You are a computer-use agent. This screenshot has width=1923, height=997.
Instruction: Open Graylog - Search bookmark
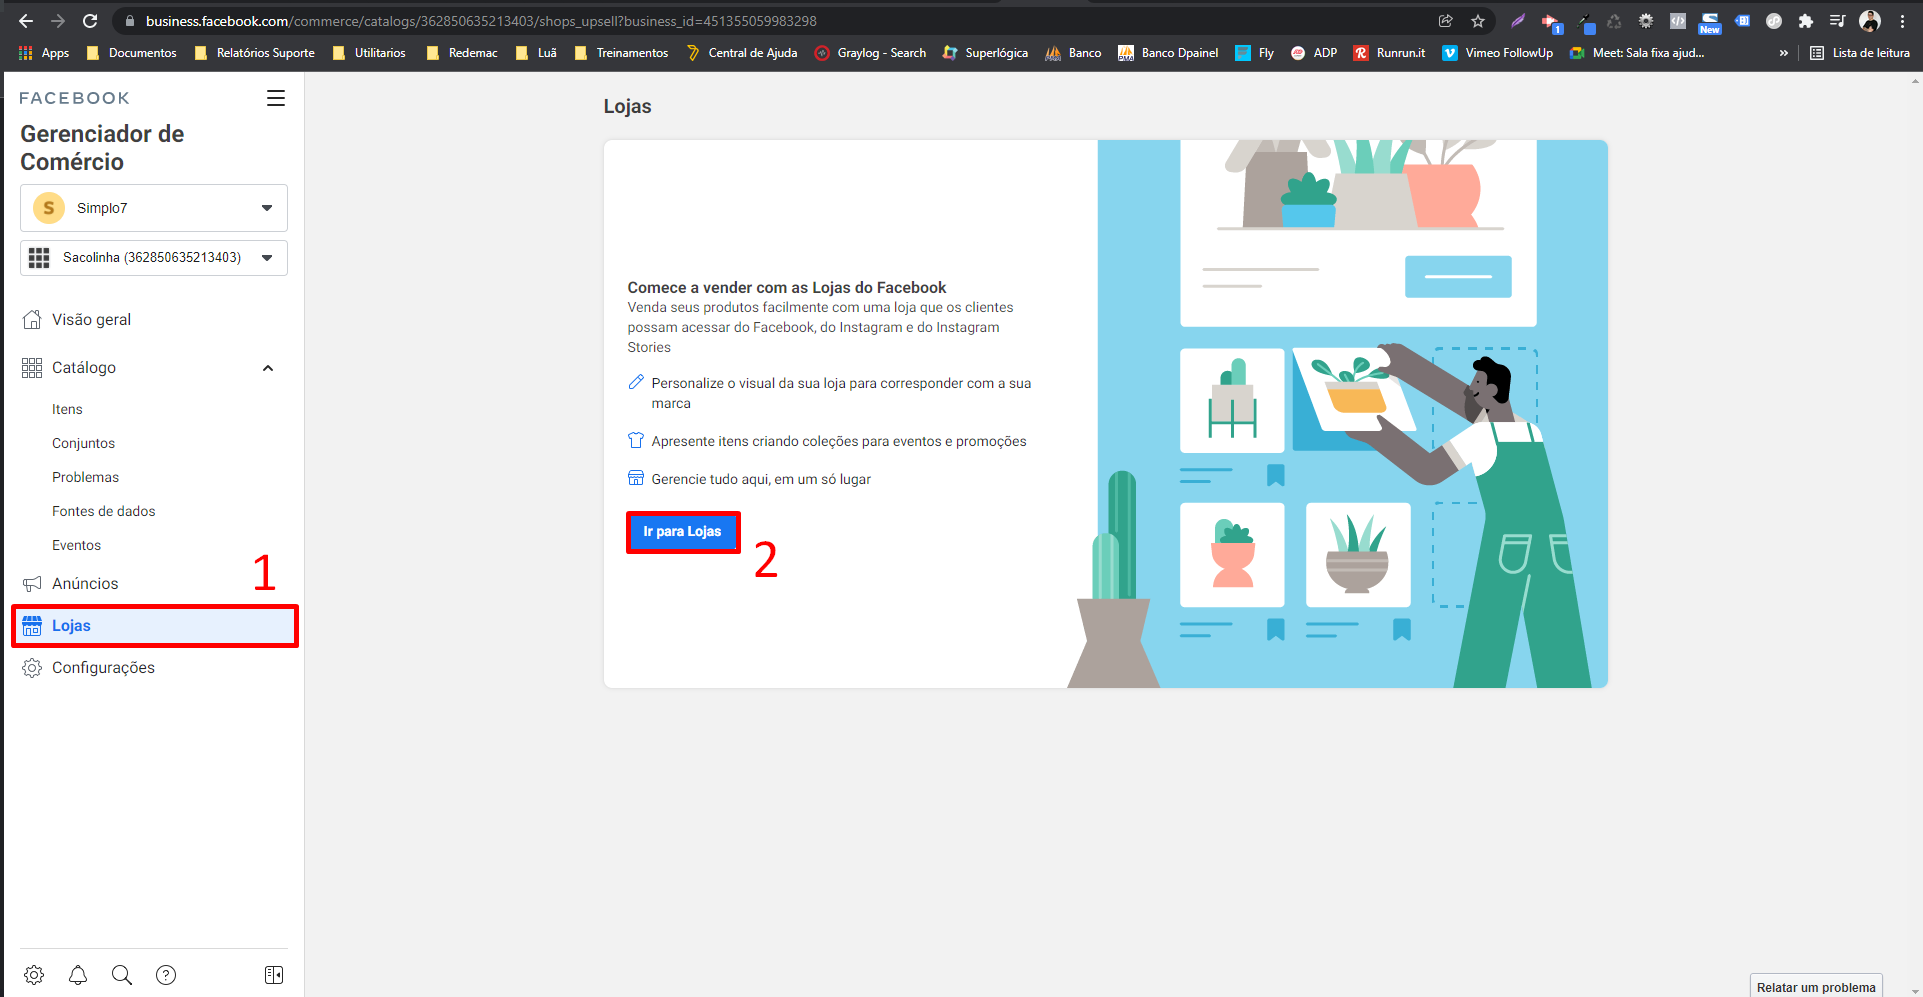click(870, 53)
